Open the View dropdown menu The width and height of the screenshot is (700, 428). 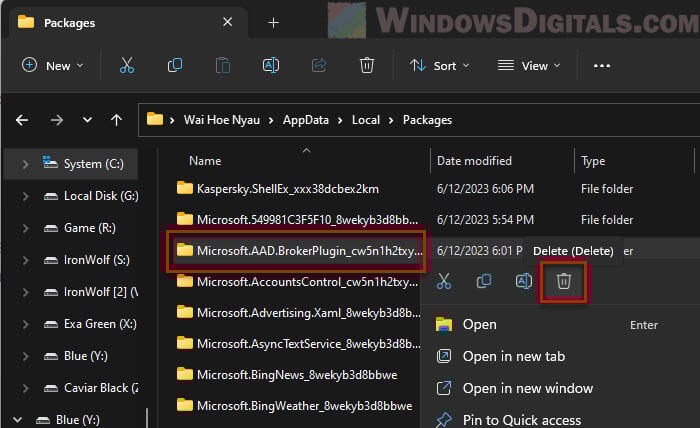529,66
